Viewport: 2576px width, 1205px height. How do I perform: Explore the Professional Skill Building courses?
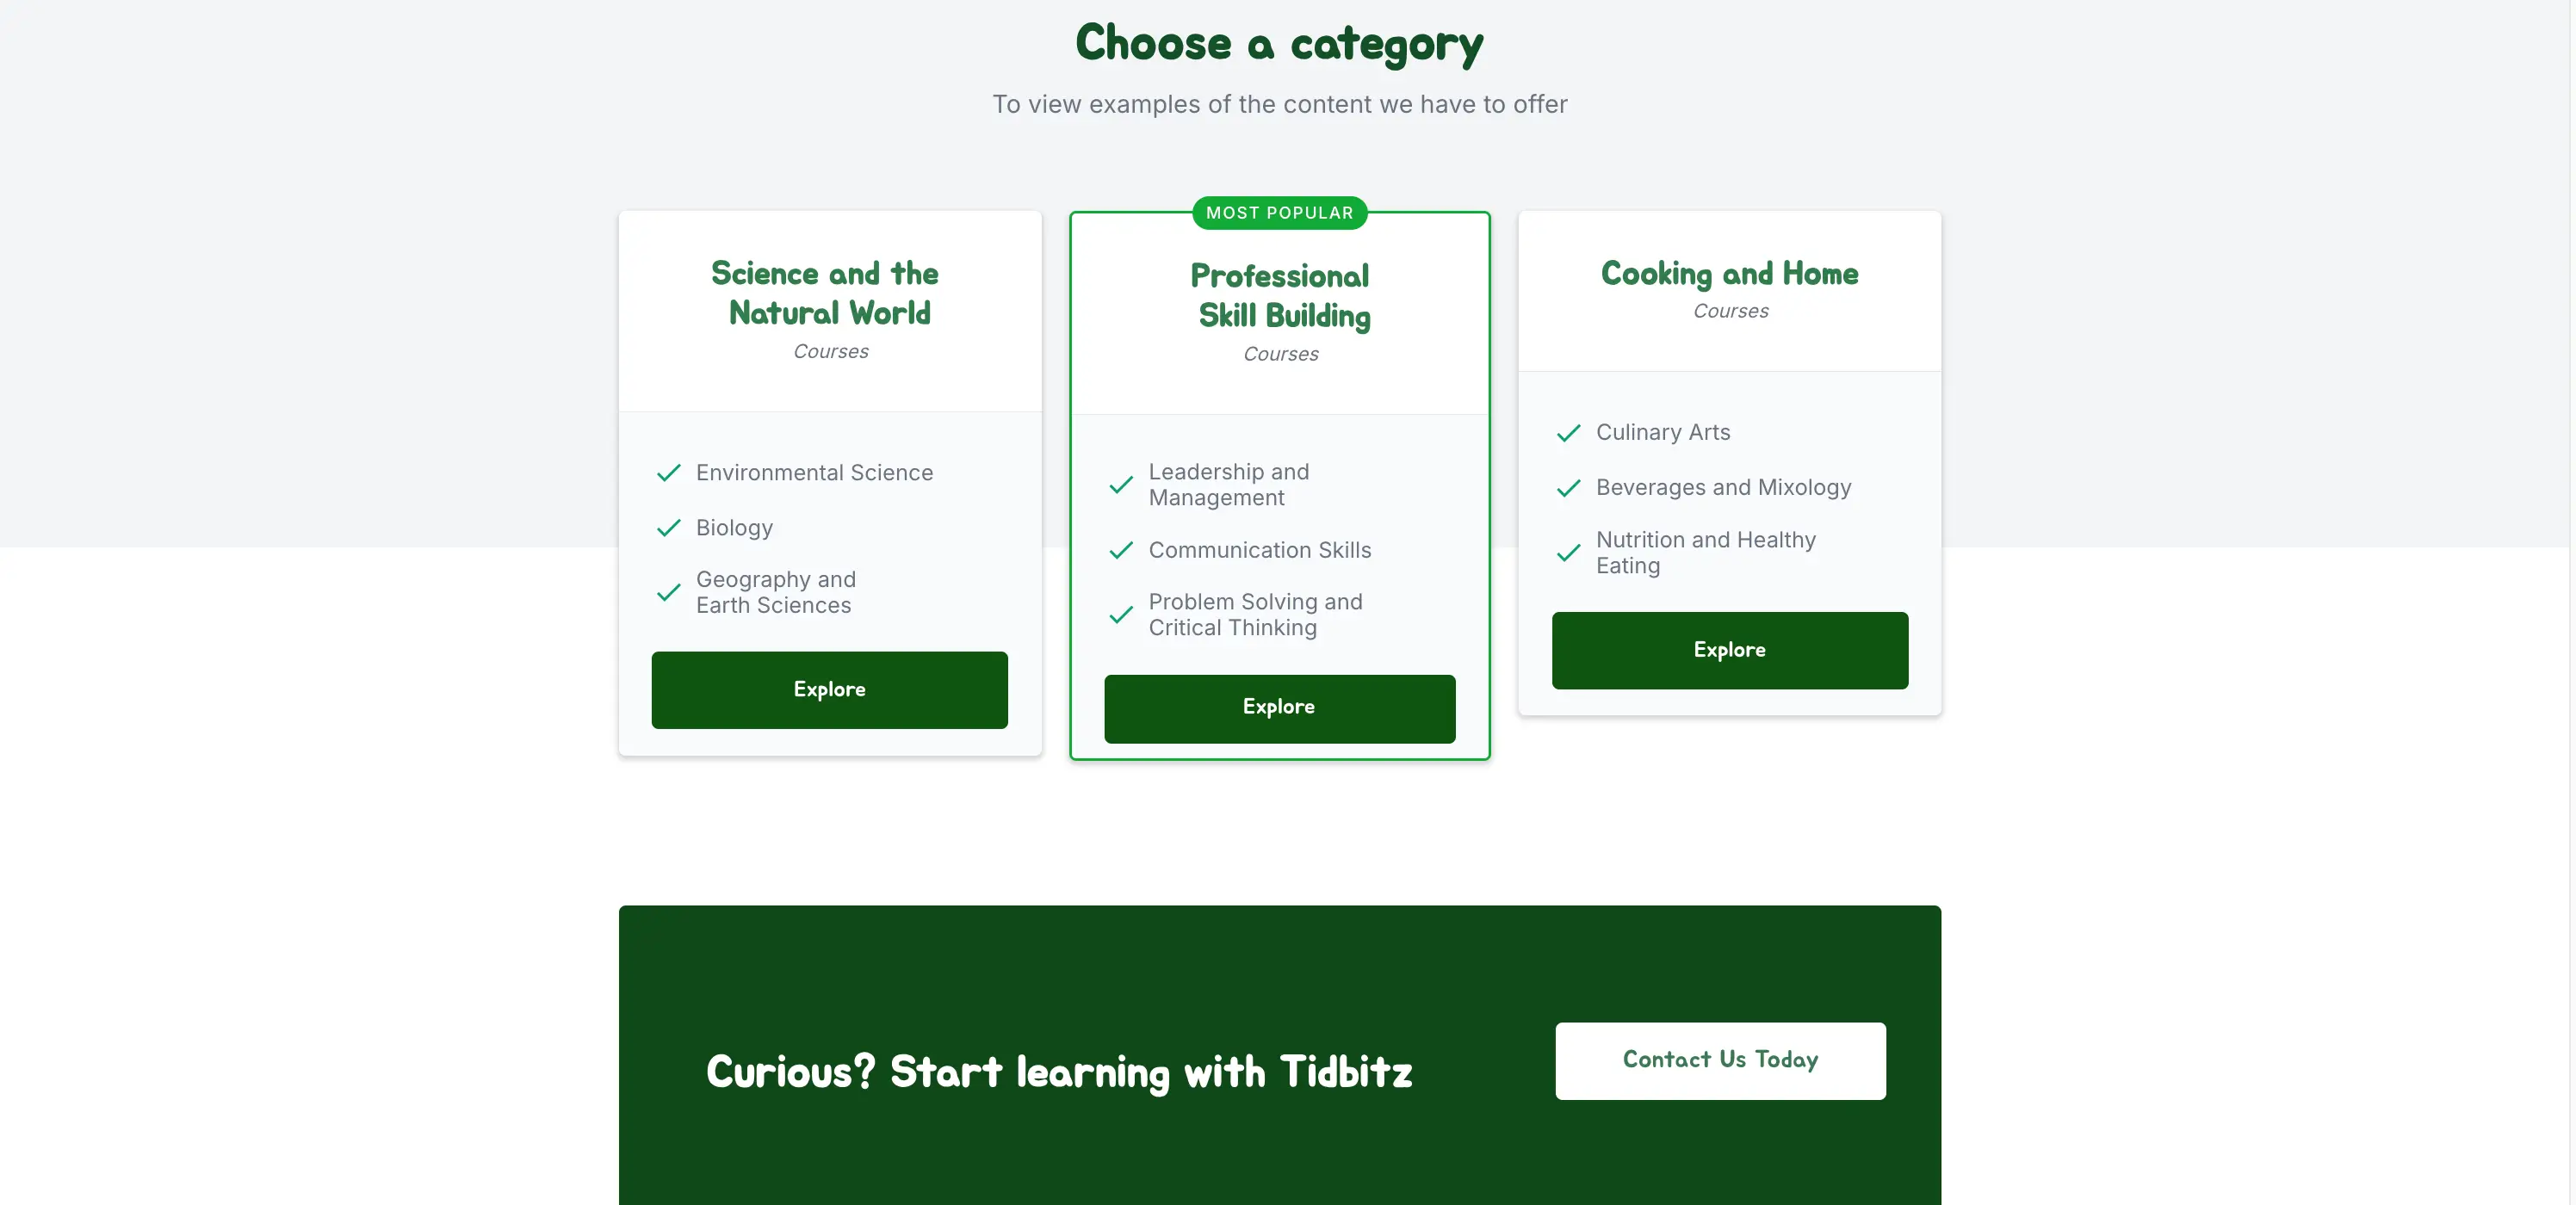(x=1279, y=708)
